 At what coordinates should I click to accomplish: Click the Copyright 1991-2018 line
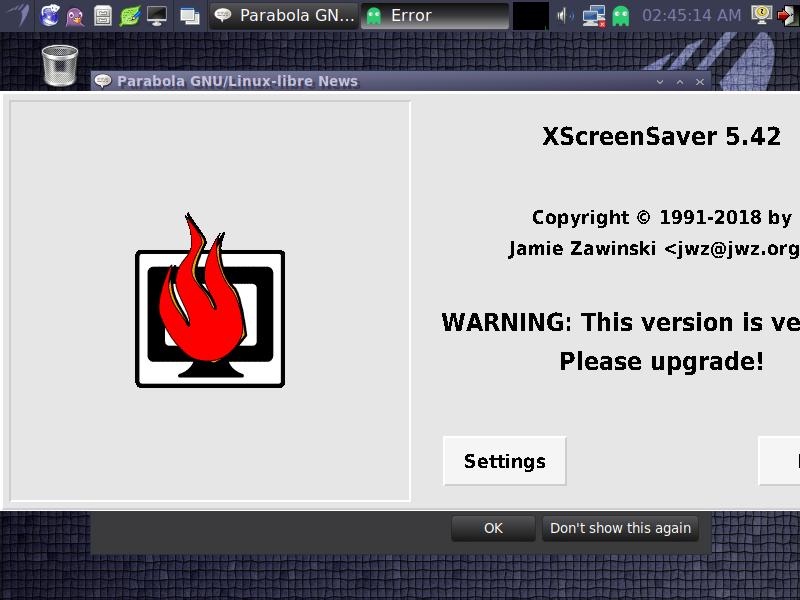(662, 217)
